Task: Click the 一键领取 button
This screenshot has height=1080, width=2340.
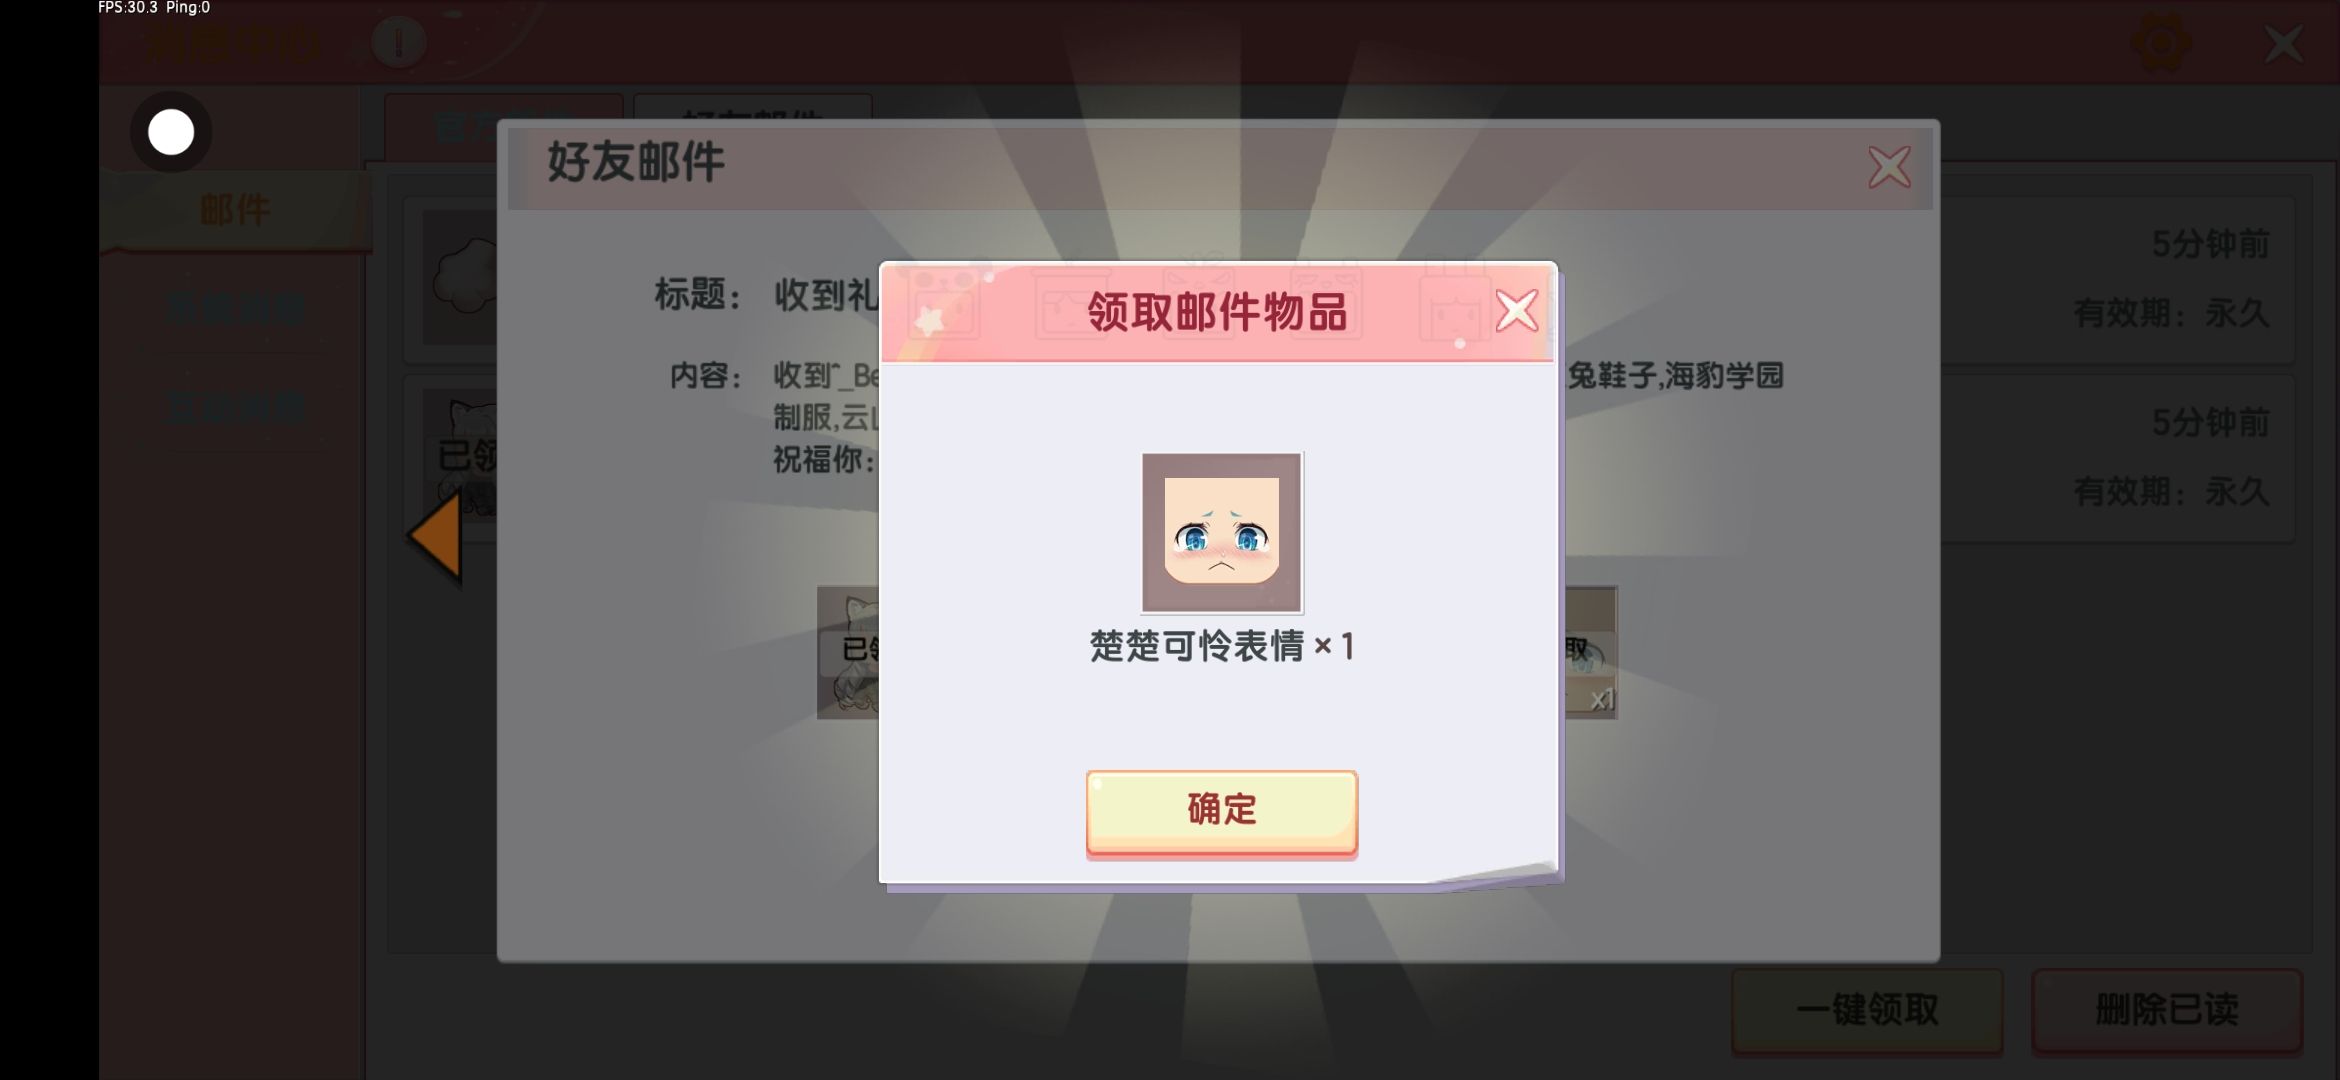Action: 1867,1009
